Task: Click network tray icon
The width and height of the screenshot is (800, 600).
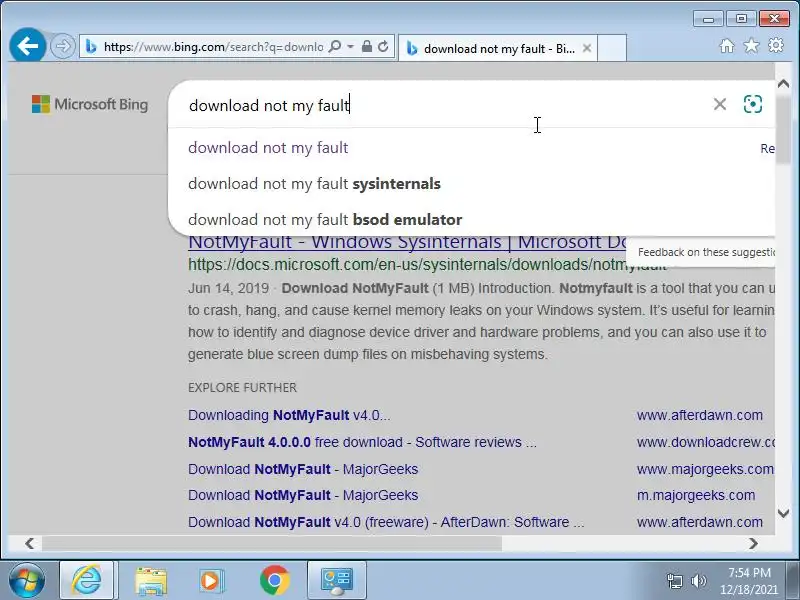Action: (674, 581)
